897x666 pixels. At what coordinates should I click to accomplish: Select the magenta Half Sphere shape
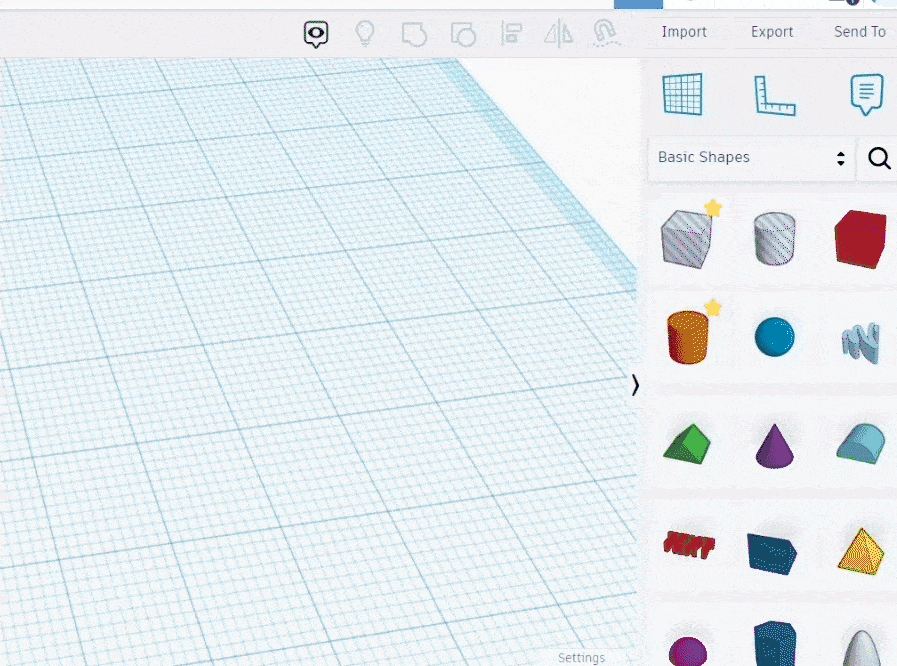[x=688, y=652]
